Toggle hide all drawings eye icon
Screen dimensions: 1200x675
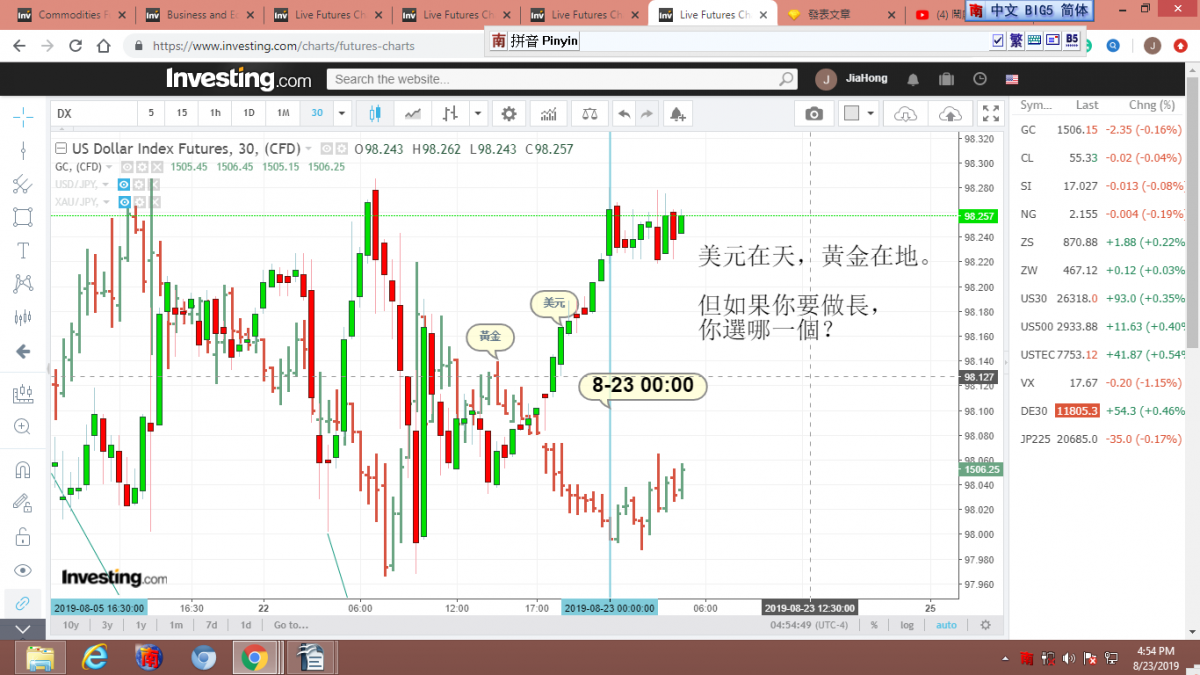pos(23,570)
